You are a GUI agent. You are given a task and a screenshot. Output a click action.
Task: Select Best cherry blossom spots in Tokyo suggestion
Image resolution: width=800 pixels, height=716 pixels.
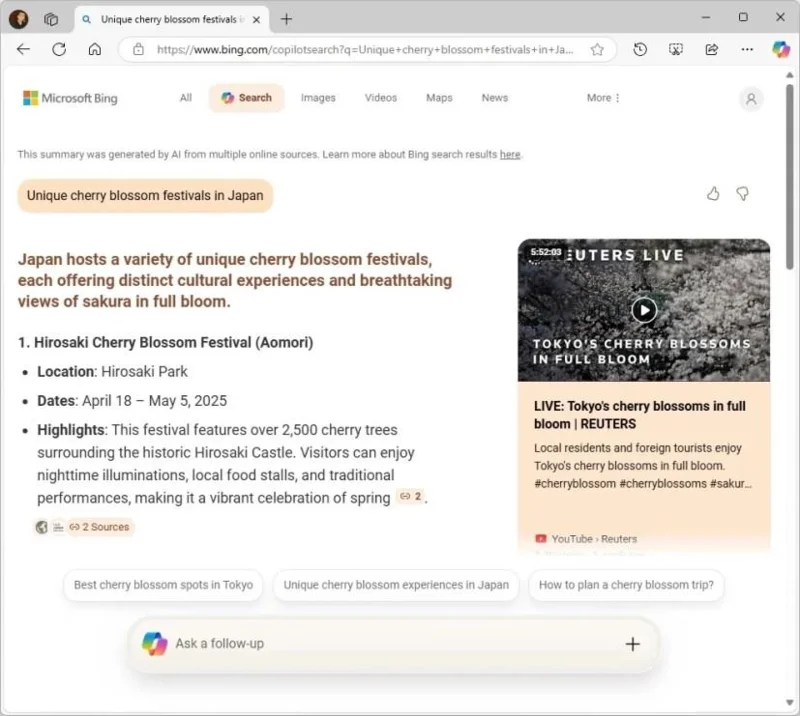[163, 585]
